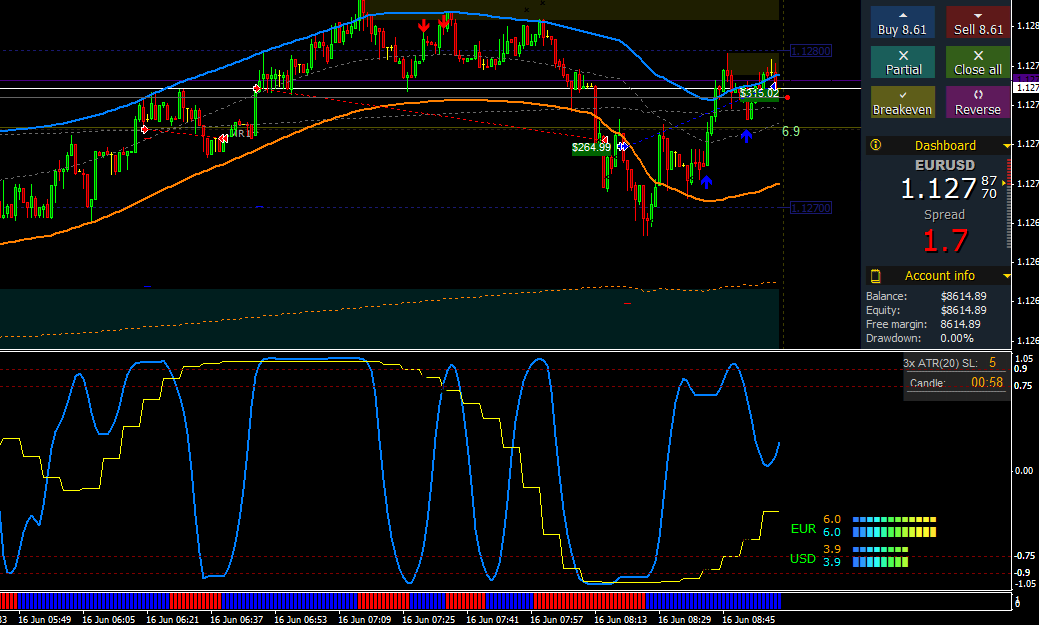Click the Equity value $8614.89
Viewport: 1039px width, 625px height.
963,310
